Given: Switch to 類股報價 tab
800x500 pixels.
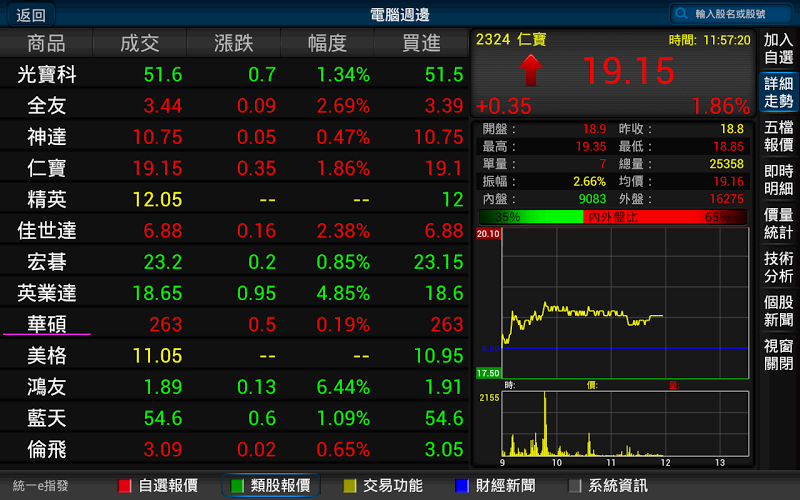Looking at the screenshot, I should pyautogui.click(x=271, y=486).
